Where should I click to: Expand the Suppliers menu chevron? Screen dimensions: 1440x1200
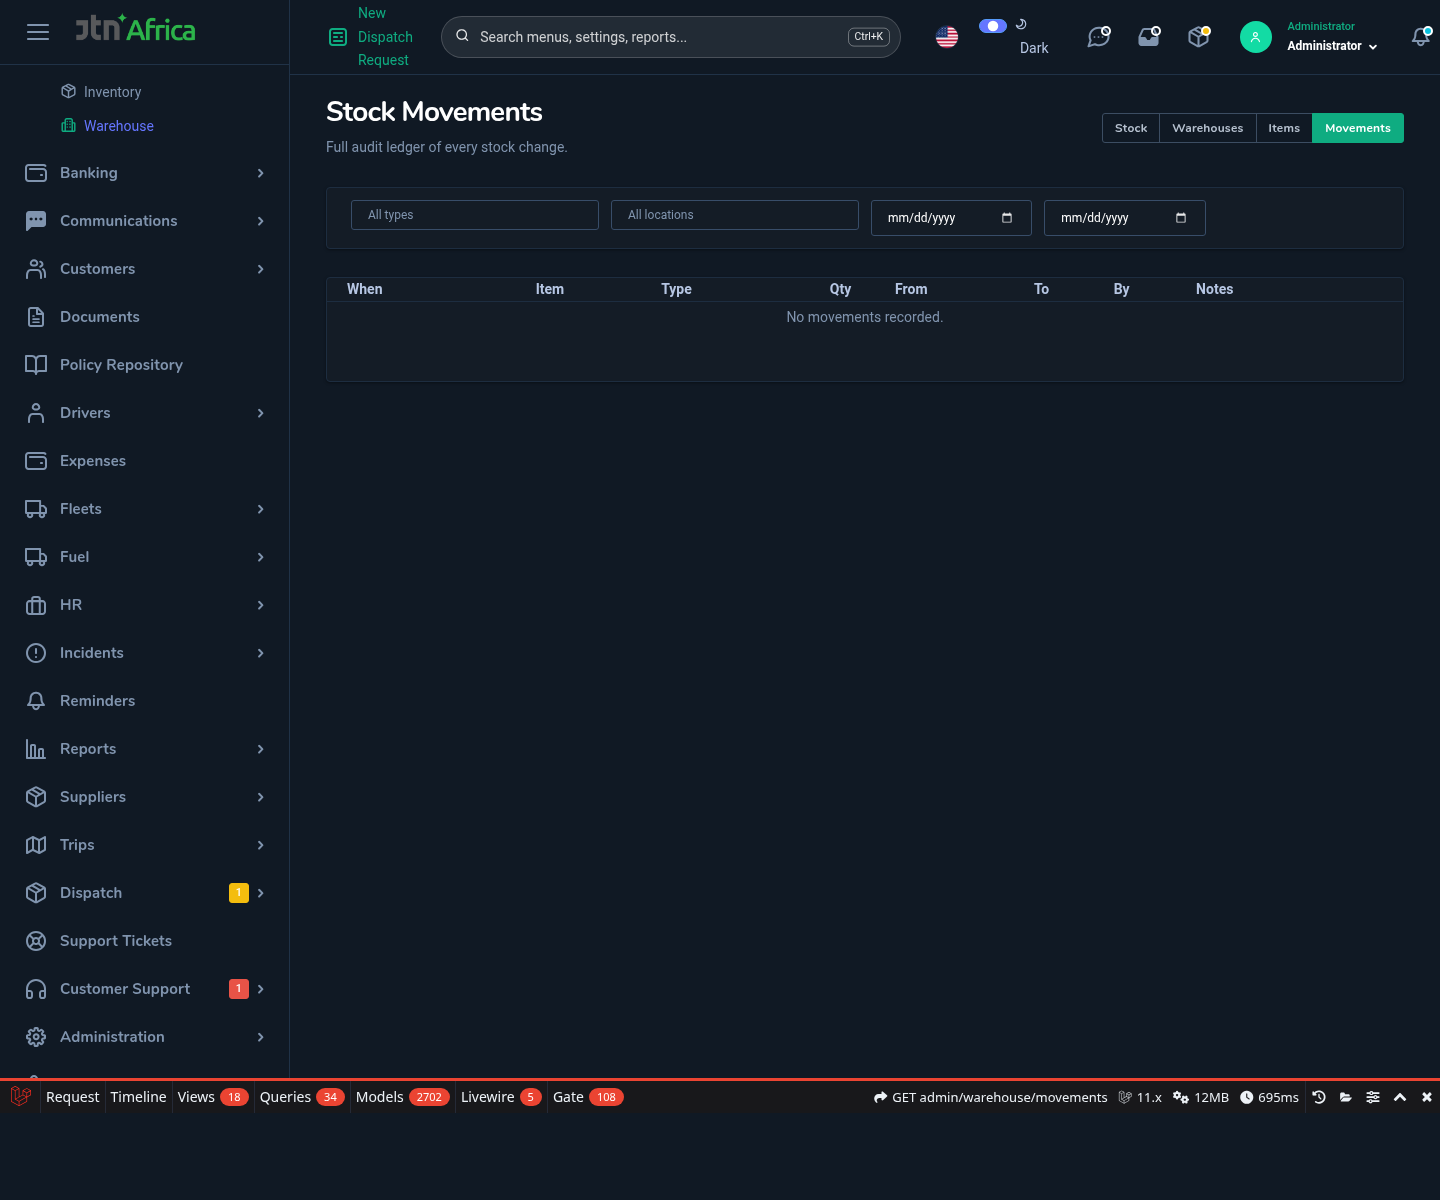(x=261, y=797)
